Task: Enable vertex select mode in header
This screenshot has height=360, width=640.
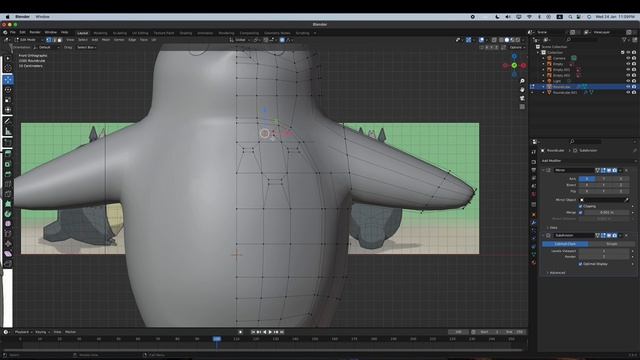Action: [x=49, y=40]
